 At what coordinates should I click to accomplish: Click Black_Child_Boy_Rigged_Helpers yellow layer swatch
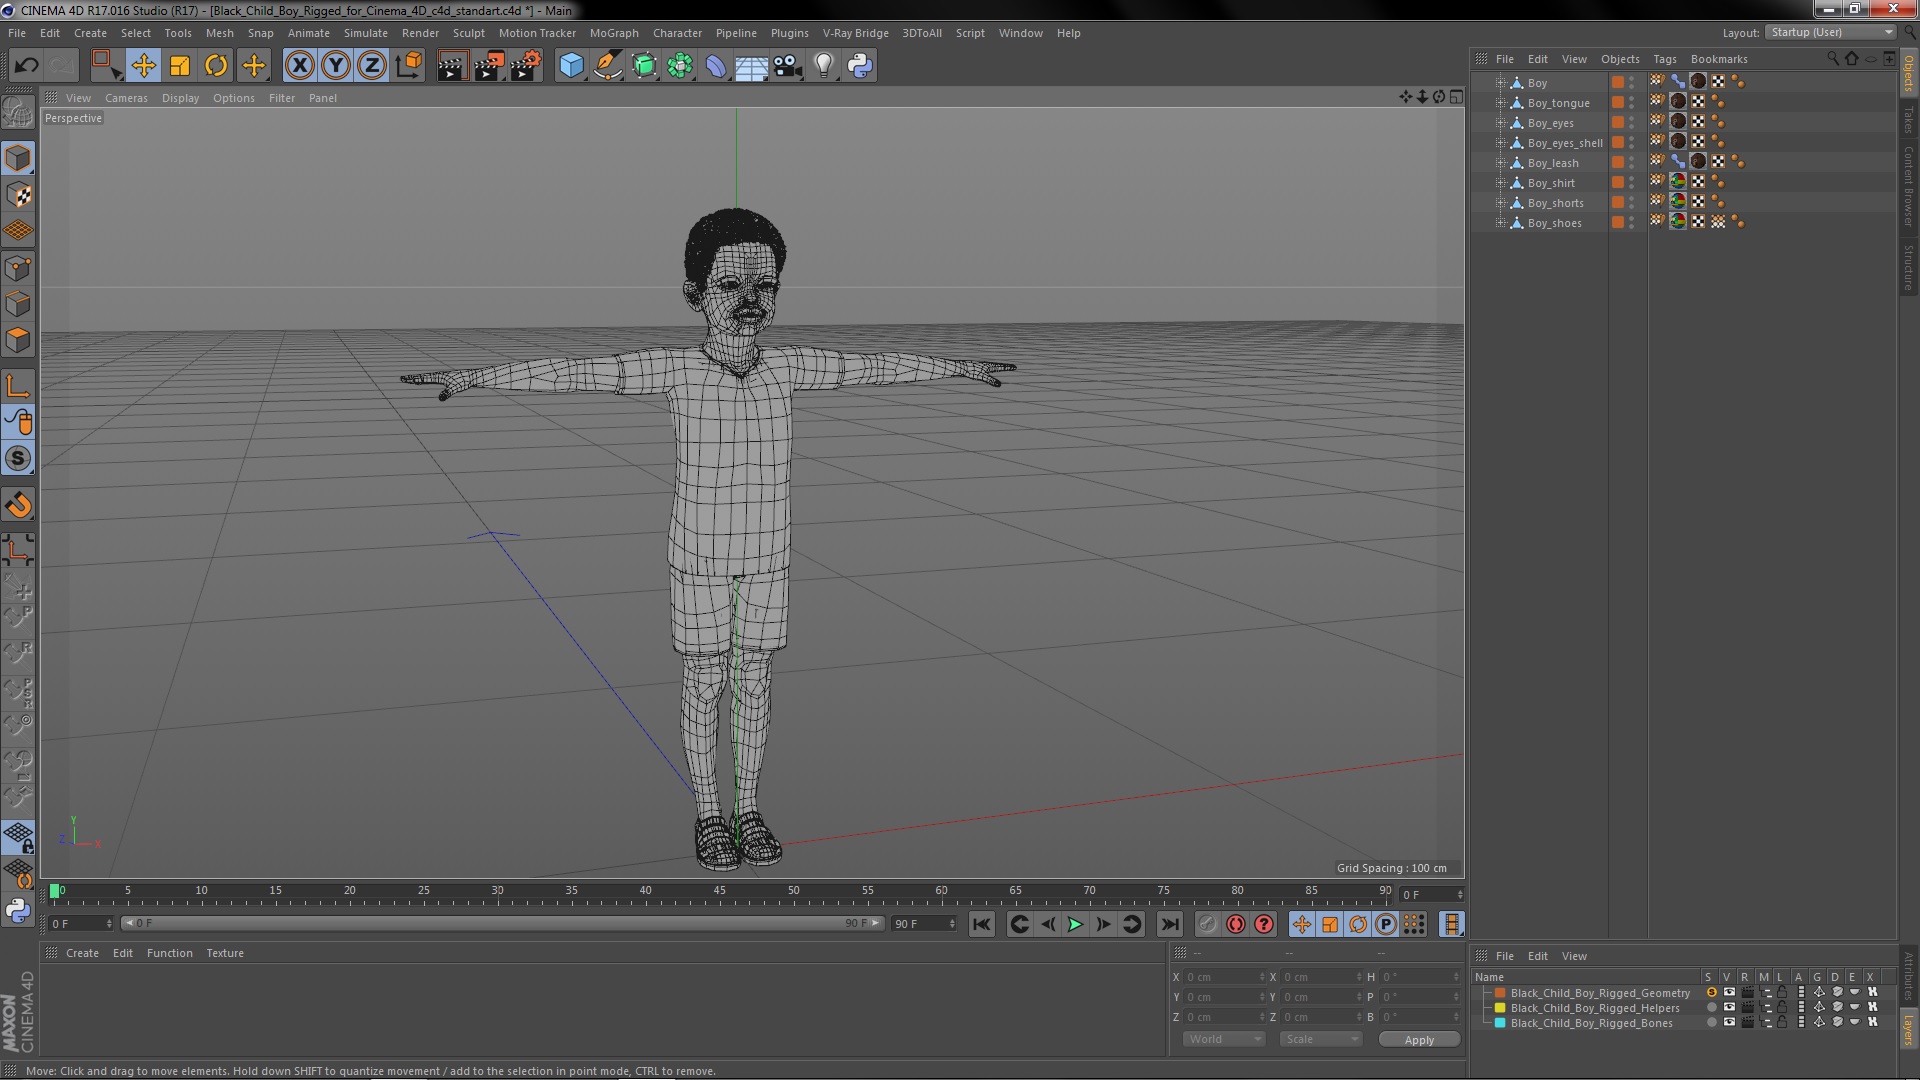pos(1499,1008)
